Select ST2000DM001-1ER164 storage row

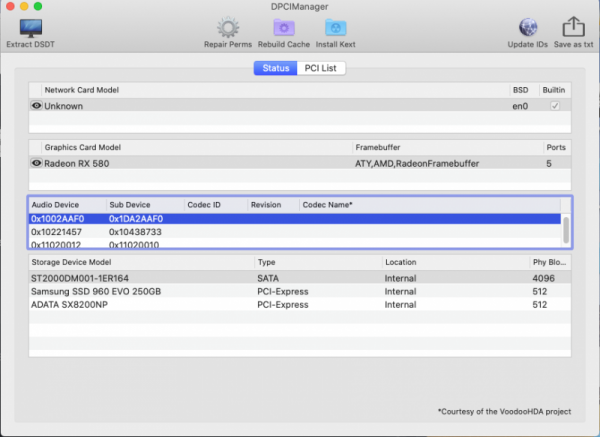tap(300, 278)
